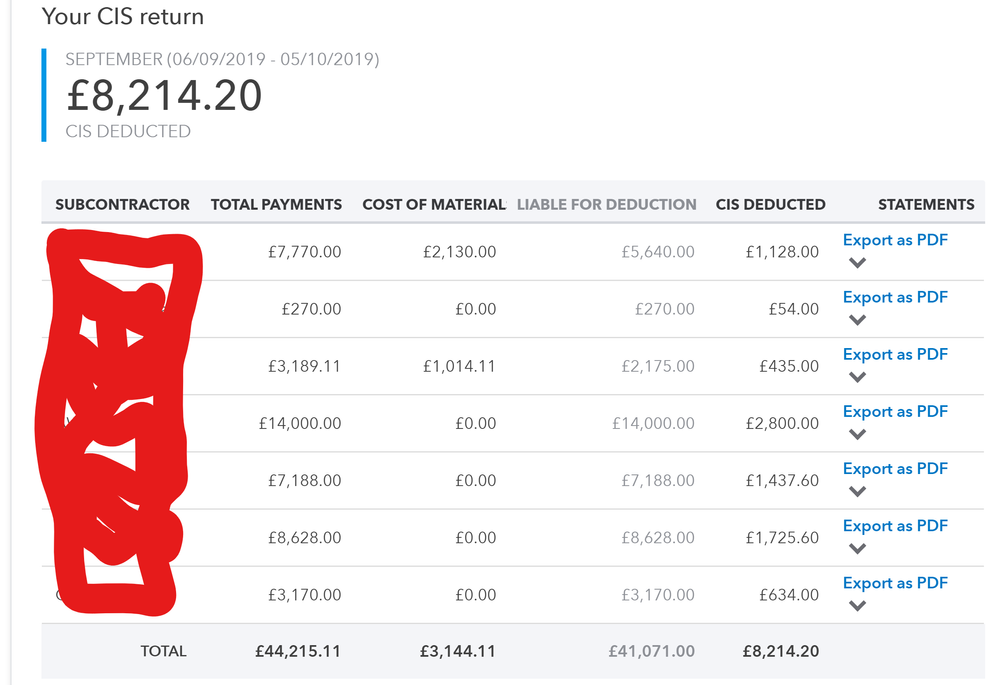Click the CIS Deducted column header

point(770,204)
